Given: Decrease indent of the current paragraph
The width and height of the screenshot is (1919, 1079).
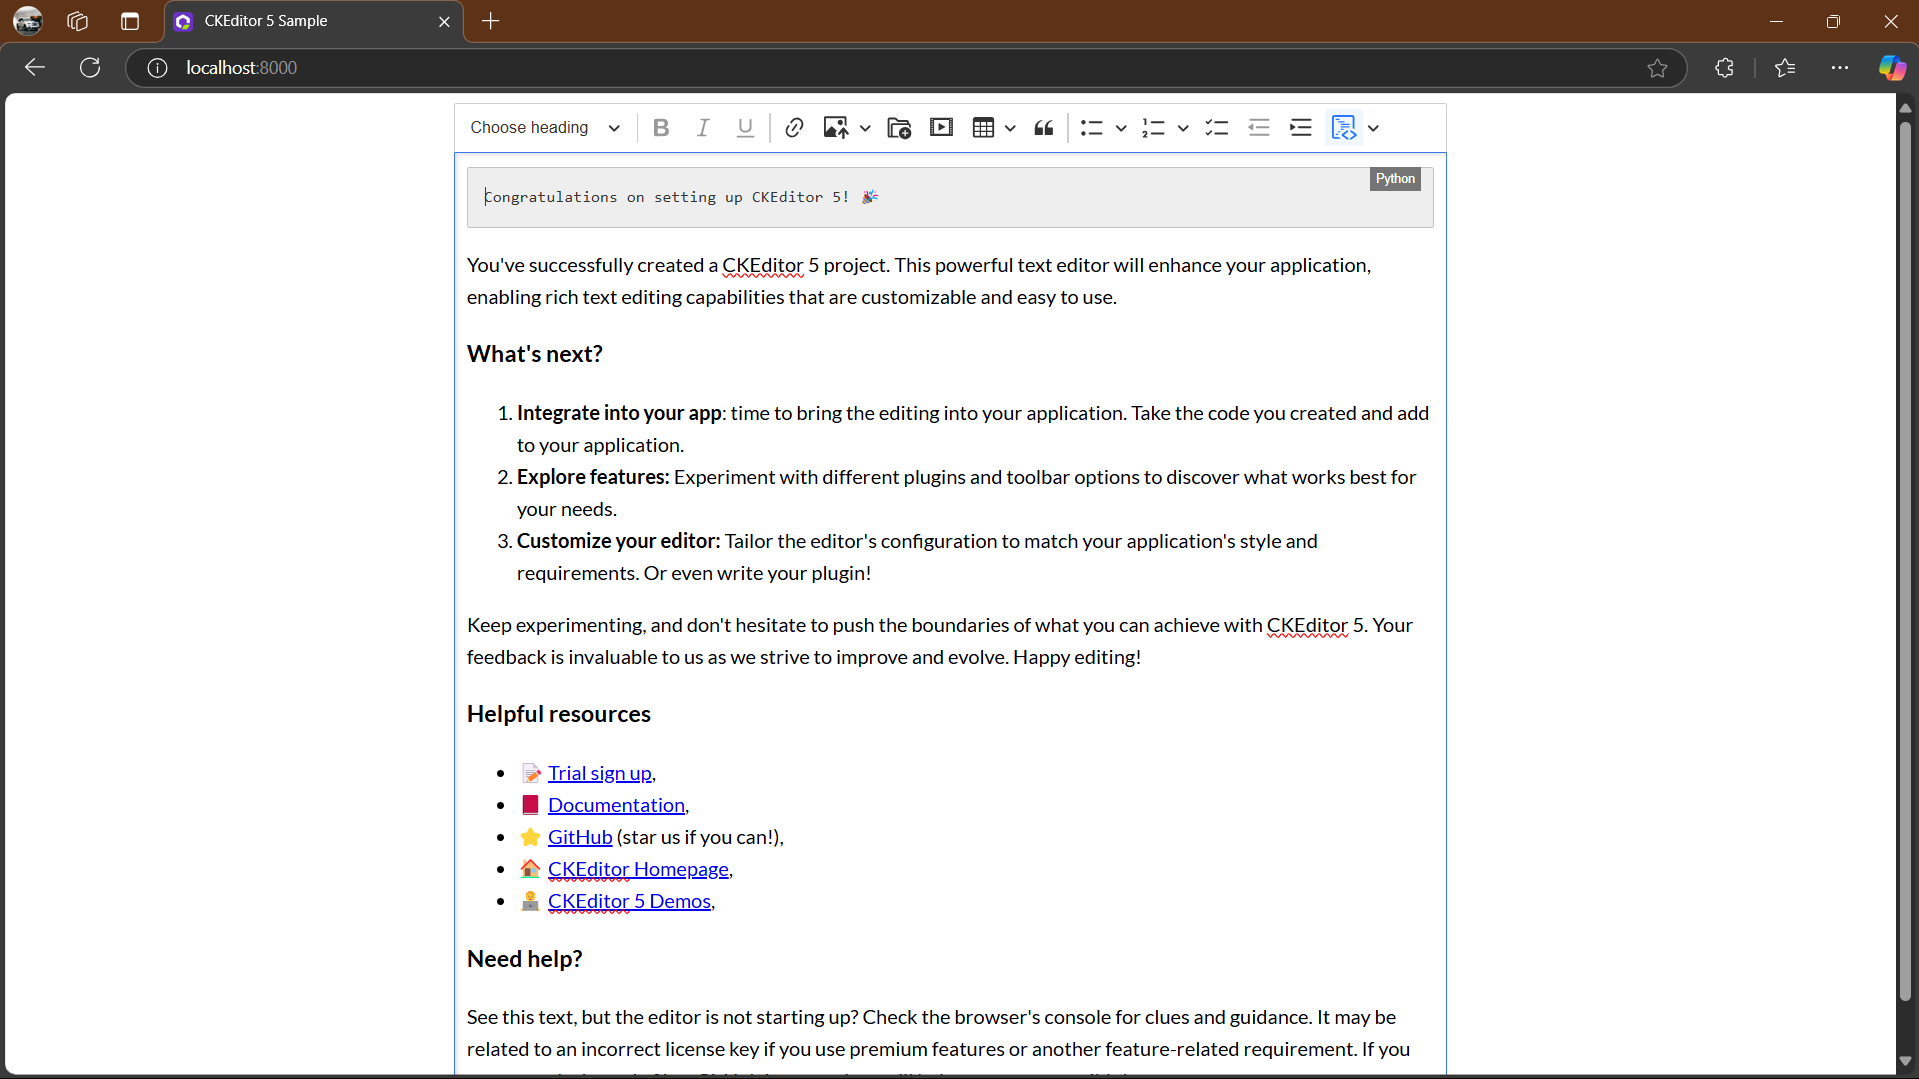Looking at the screenshot, I should pos(1261,128).
